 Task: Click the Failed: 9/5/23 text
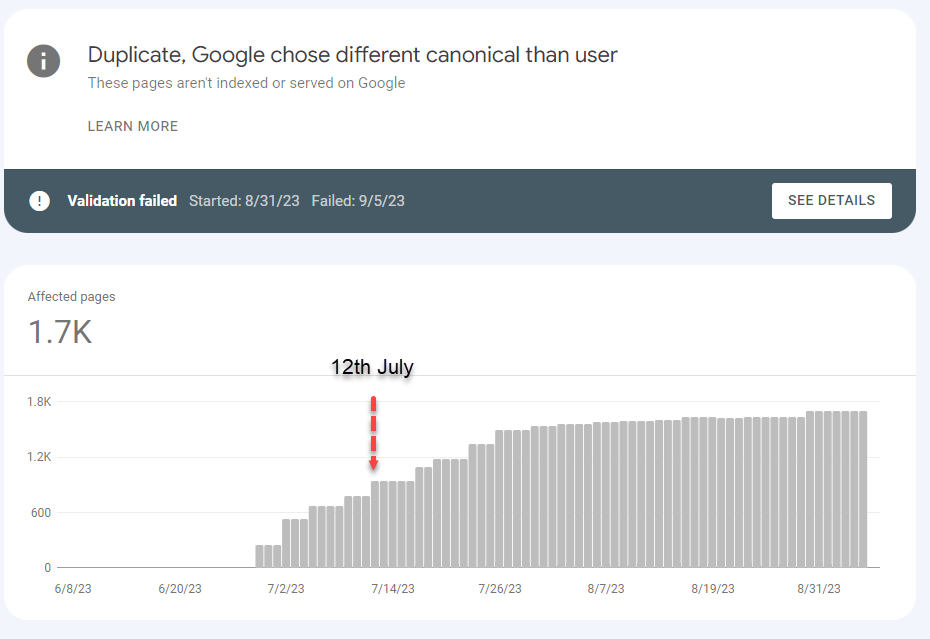[358, 201]
